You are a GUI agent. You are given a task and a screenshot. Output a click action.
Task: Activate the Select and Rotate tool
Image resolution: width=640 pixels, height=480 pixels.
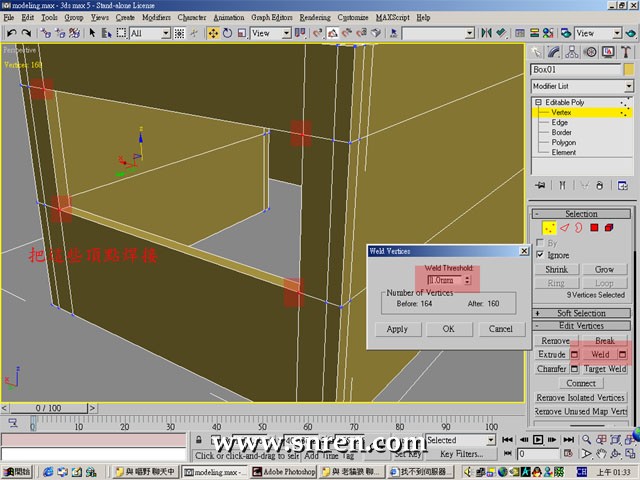(x=227, y=33)
